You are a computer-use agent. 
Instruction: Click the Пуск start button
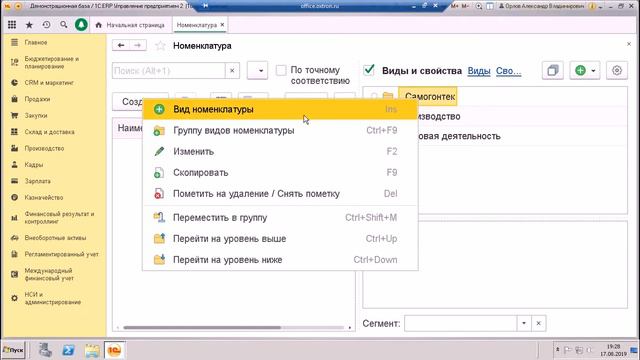[13, 350]
